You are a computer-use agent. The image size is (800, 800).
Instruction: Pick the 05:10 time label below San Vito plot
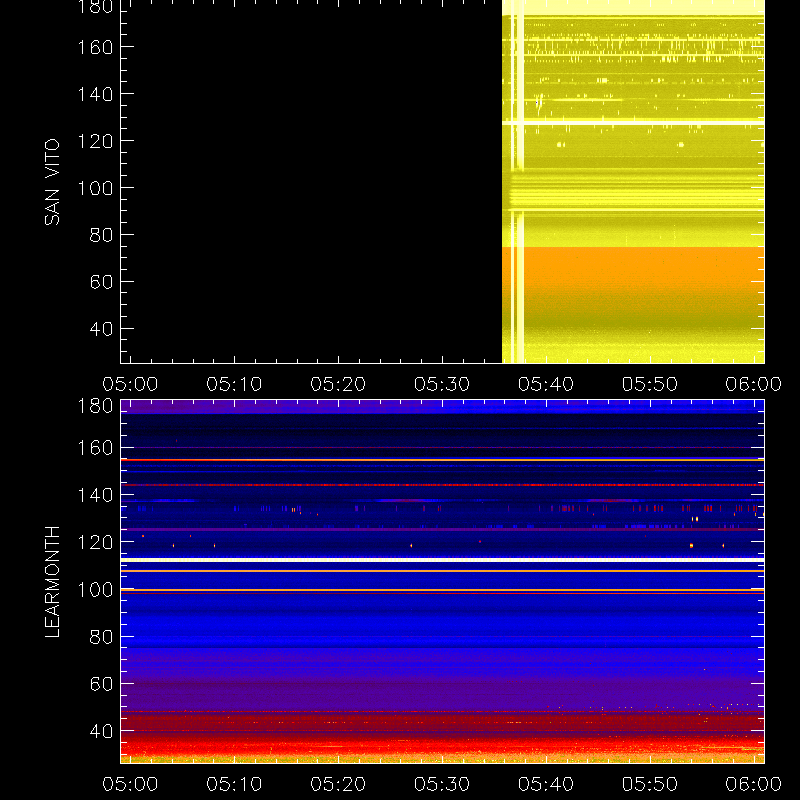click(234, 384)
